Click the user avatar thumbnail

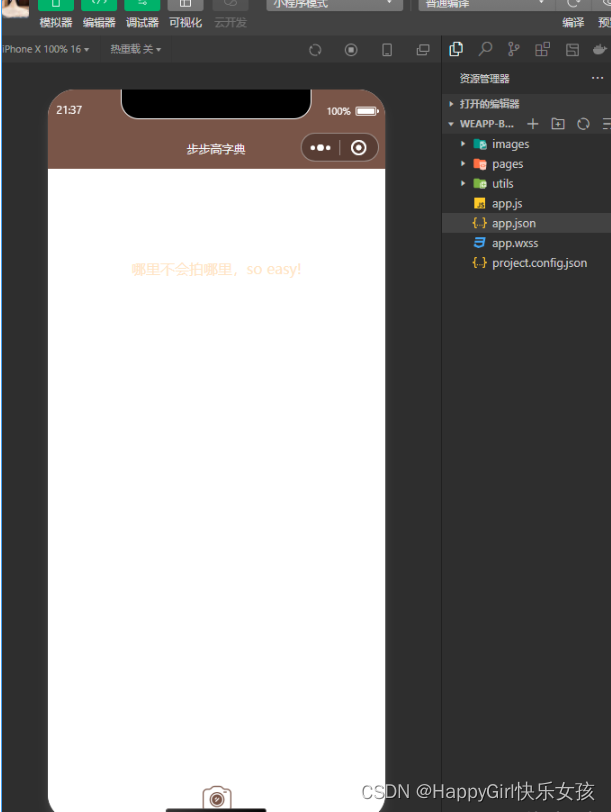[14, 7]
